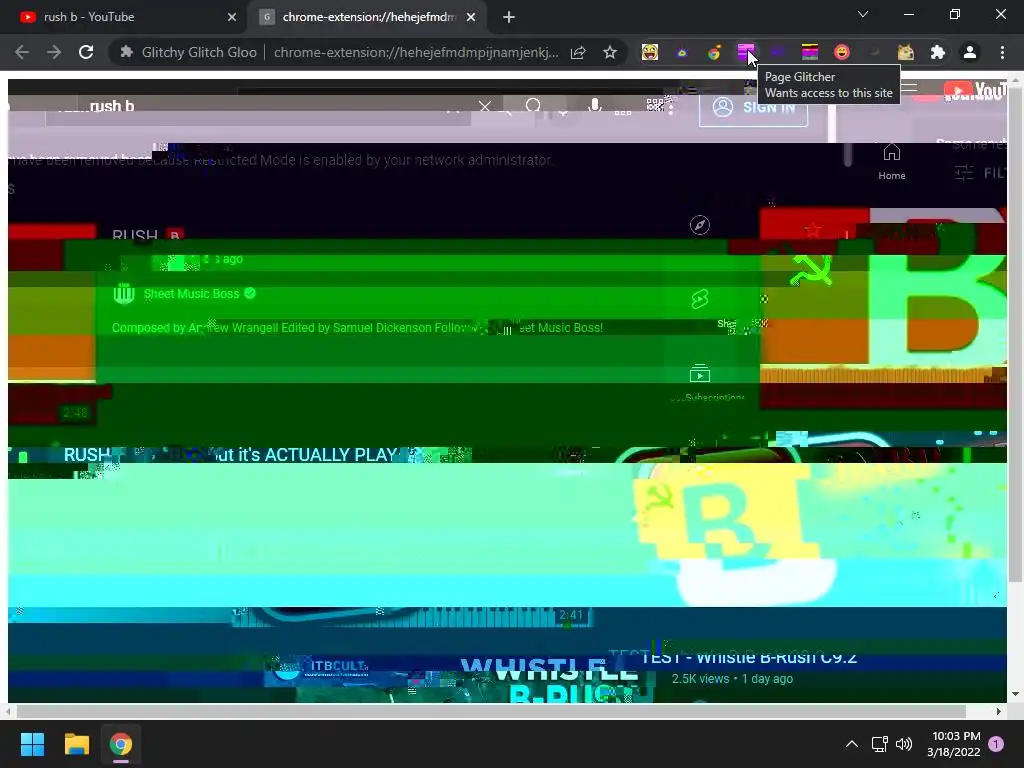Bookmark this tab with the star icon
The image size is (1024, 768).
(610, 52)
